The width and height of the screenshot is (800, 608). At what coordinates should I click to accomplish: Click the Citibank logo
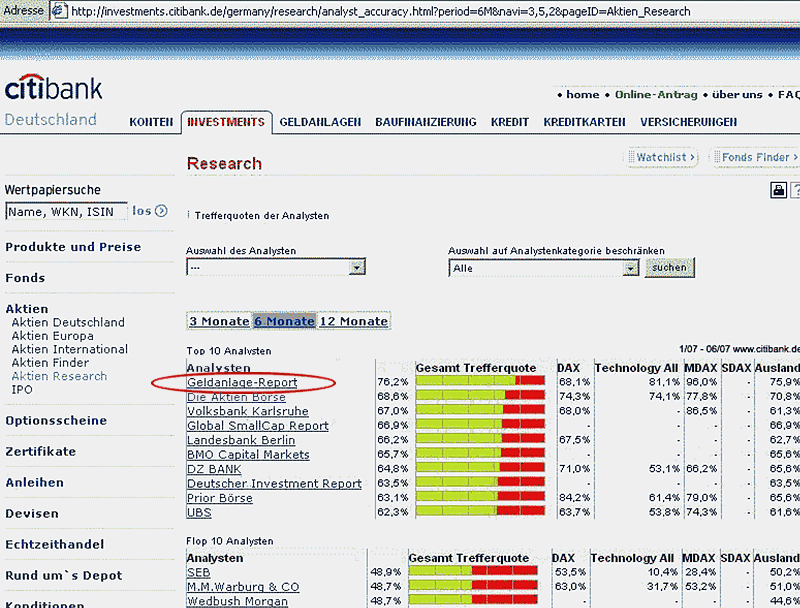point(54,88)
